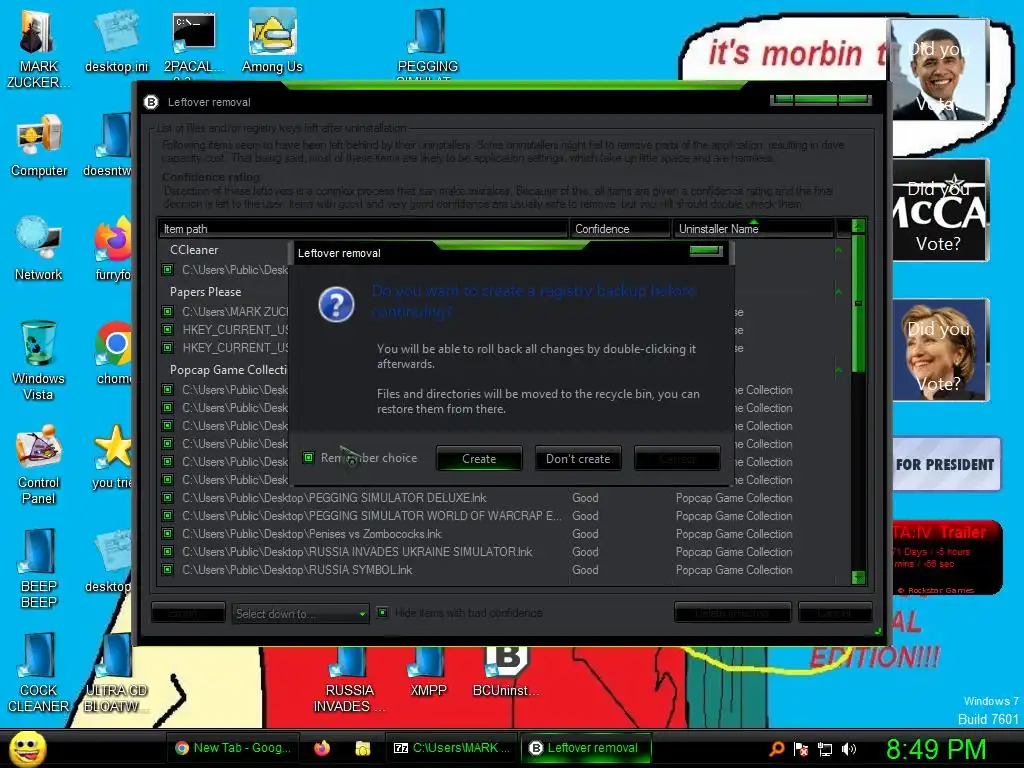The width and height of the screenshot is (1024, 768).
Task: Toggle Hide items with bad confidence checkbox
Action: (383, 613)
